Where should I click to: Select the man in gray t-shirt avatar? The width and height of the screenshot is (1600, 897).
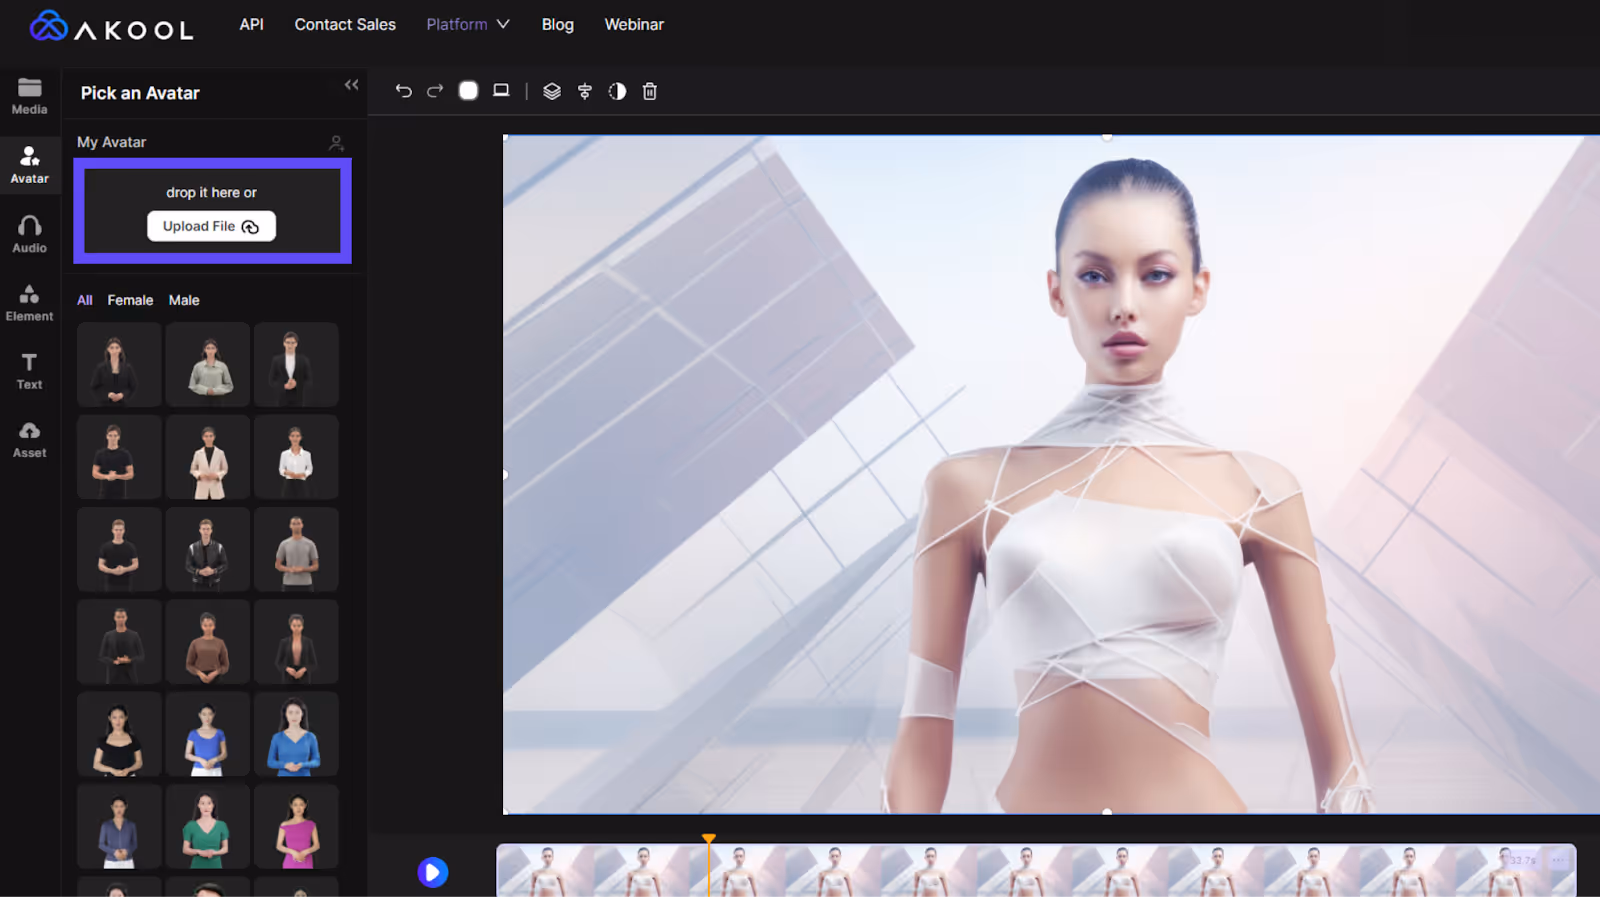[x=296, y=549]
